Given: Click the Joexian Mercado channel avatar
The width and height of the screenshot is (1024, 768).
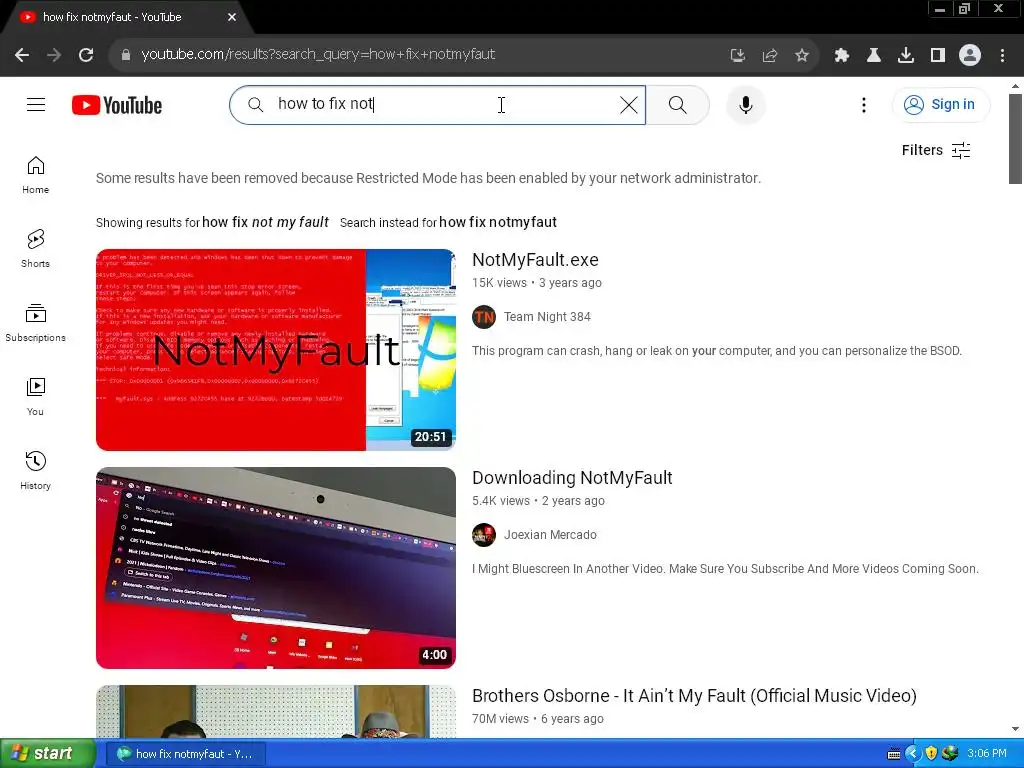Looking at the screenshot, I should 484,535.
